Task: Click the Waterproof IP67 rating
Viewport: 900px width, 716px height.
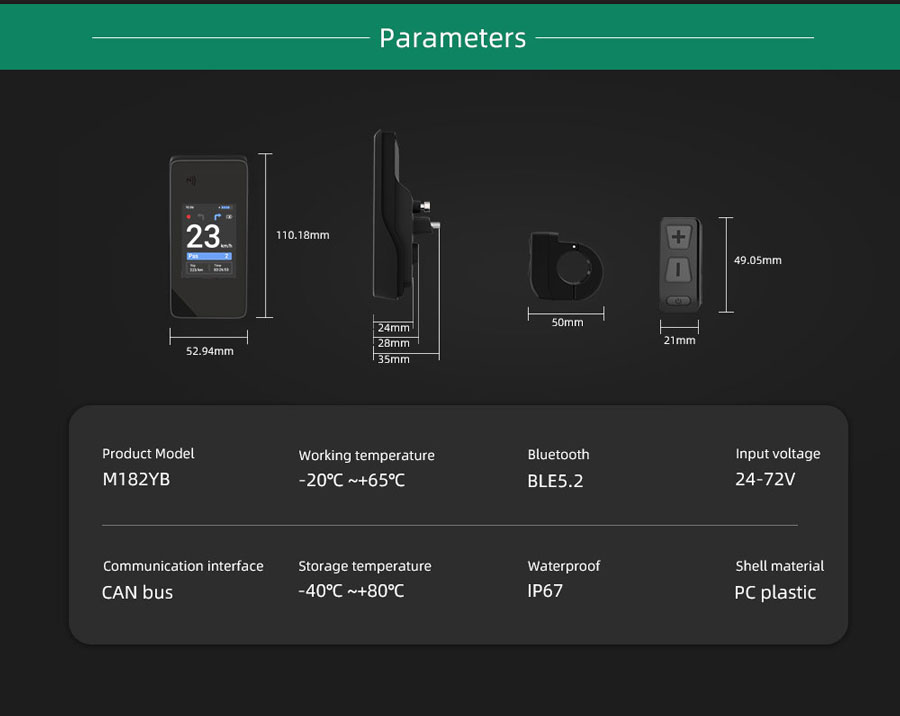Action: click(x=545, y=590)
